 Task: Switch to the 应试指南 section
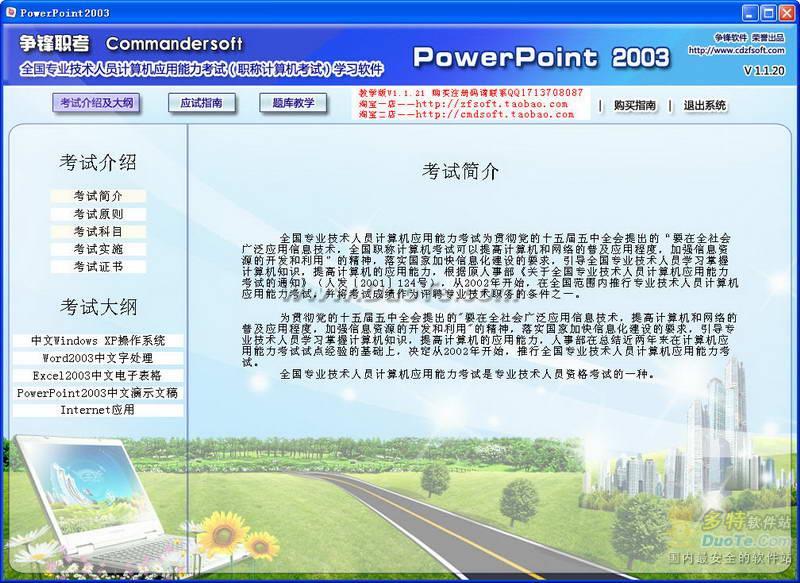click(x=202, y=103)
